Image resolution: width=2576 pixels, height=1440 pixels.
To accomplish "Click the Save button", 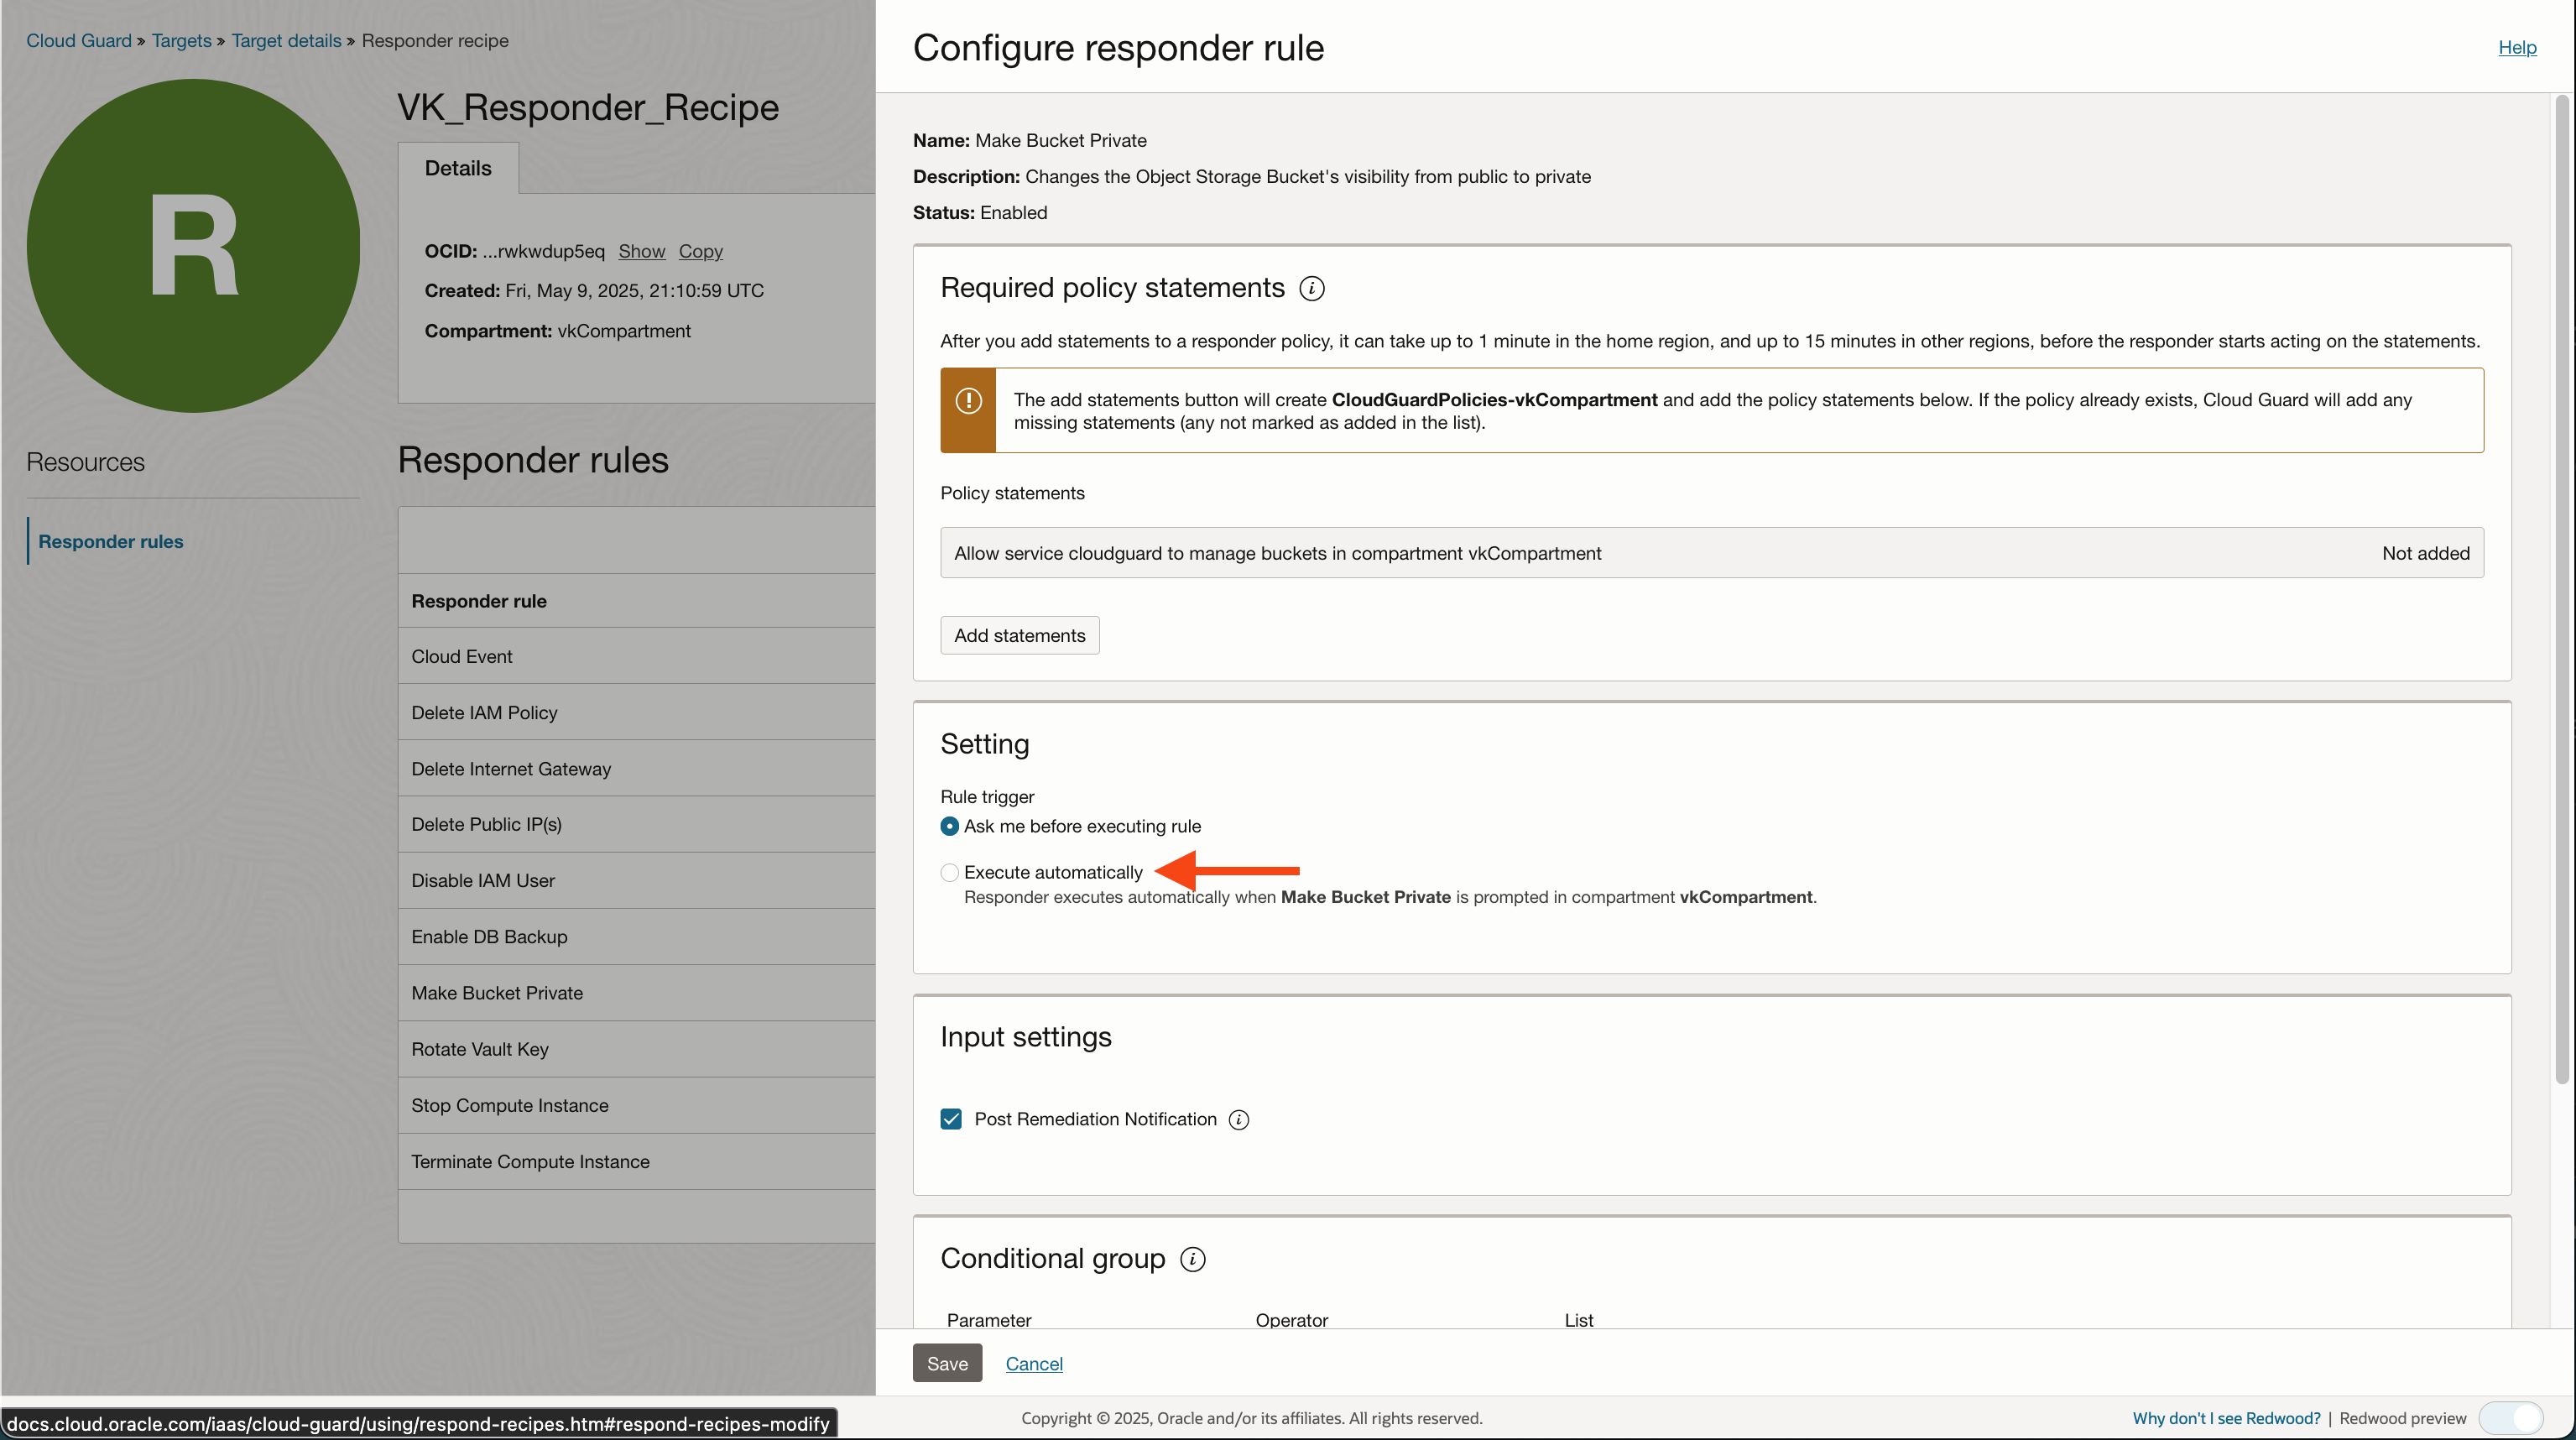I will (x=946, y=1362).
